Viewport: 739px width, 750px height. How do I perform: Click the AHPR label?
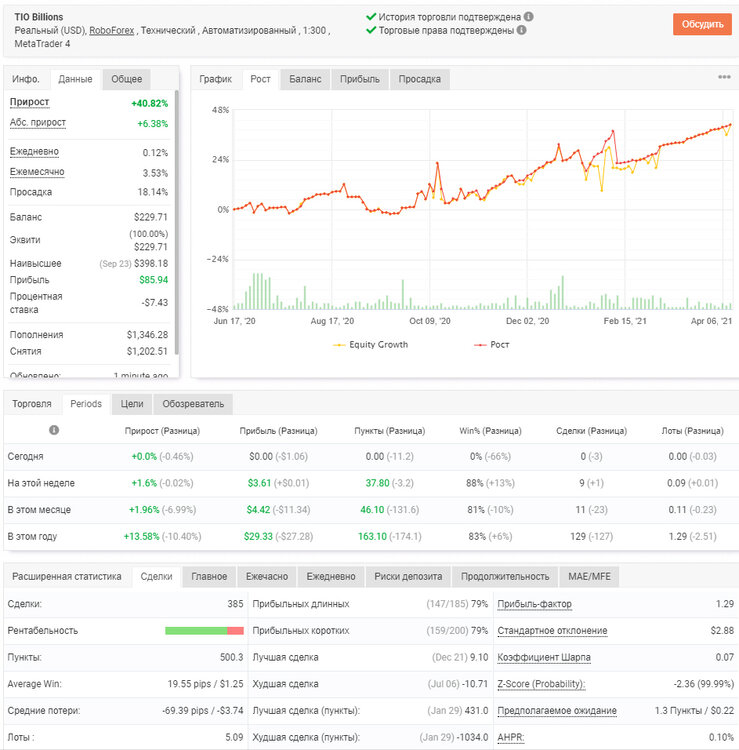point(510,738)
